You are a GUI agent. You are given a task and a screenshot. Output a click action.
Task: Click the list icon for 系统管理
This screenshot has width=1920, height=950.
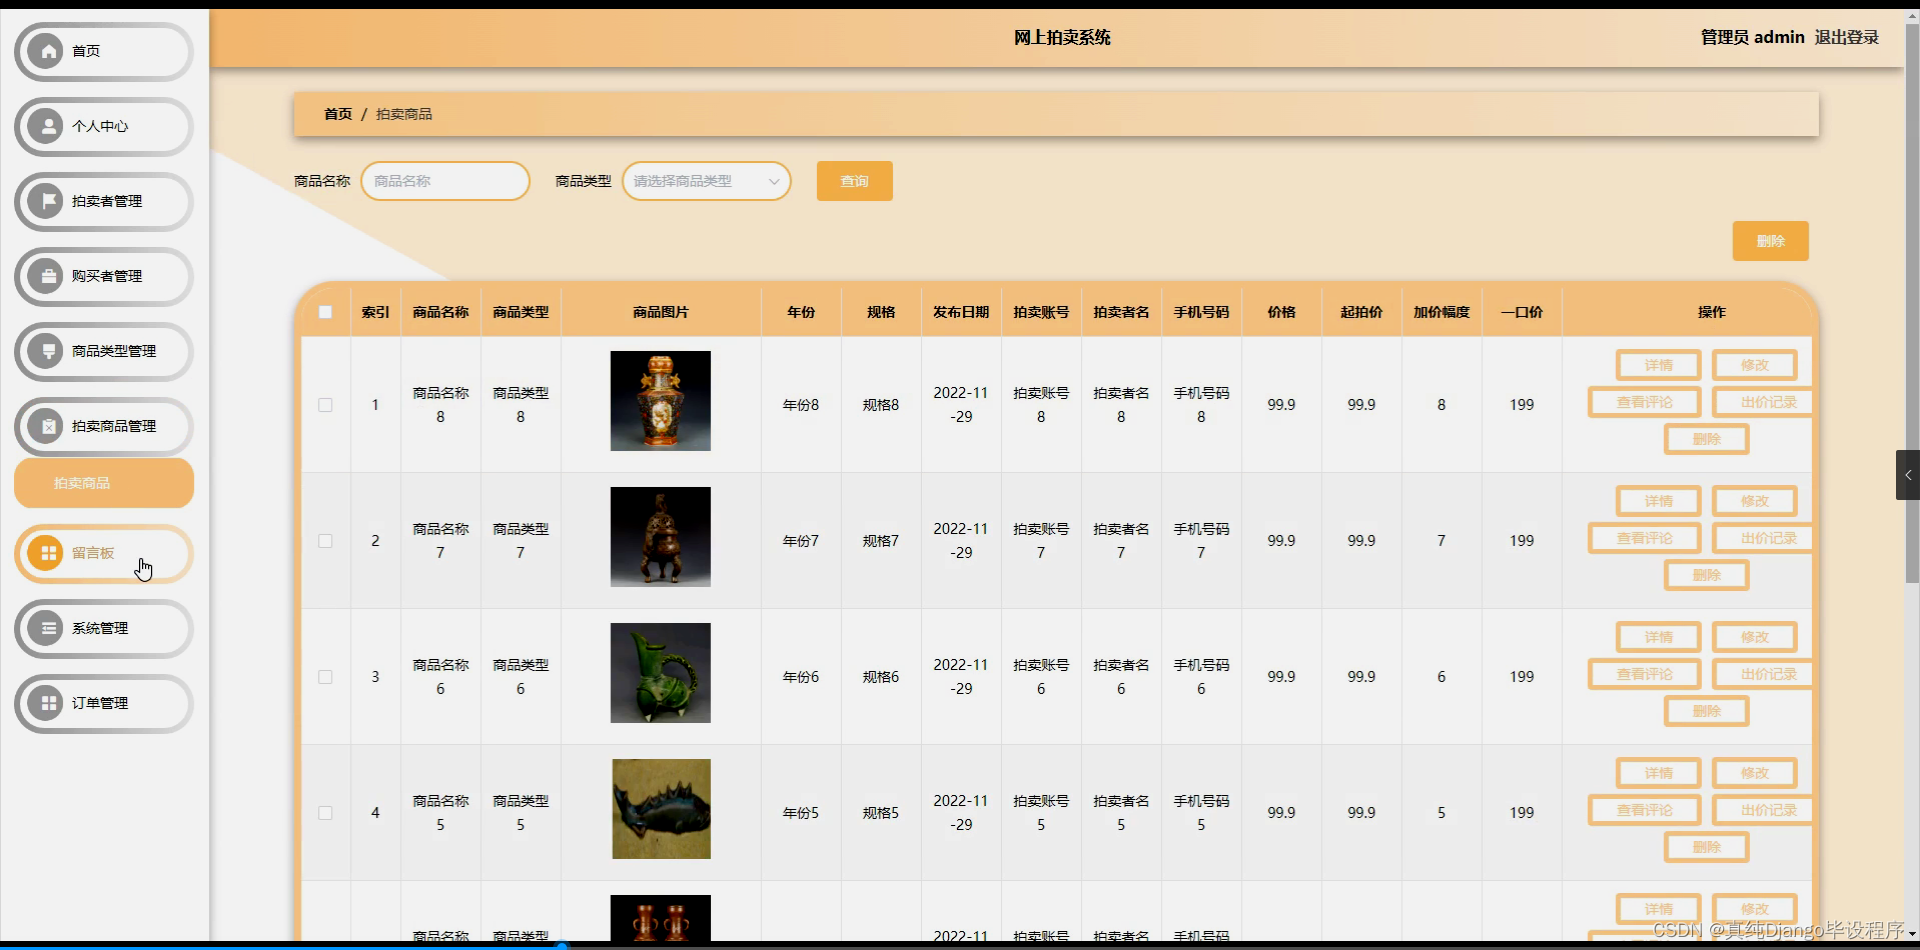click(x=46, y=628)
